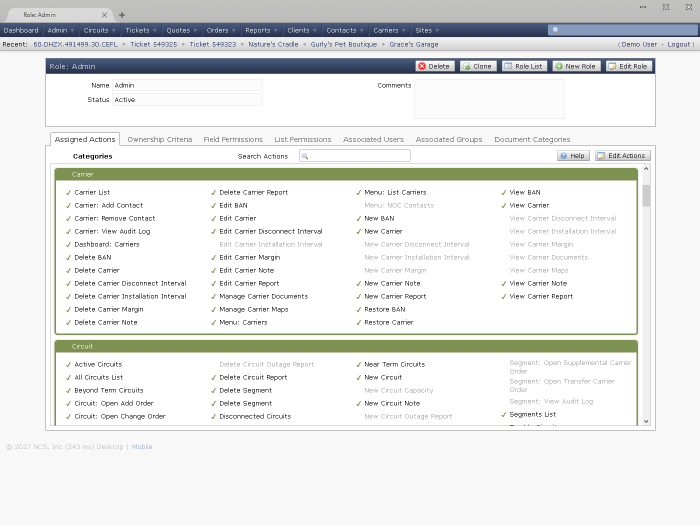Click the checkmark beside View Carrier Report

pos(504,297)
